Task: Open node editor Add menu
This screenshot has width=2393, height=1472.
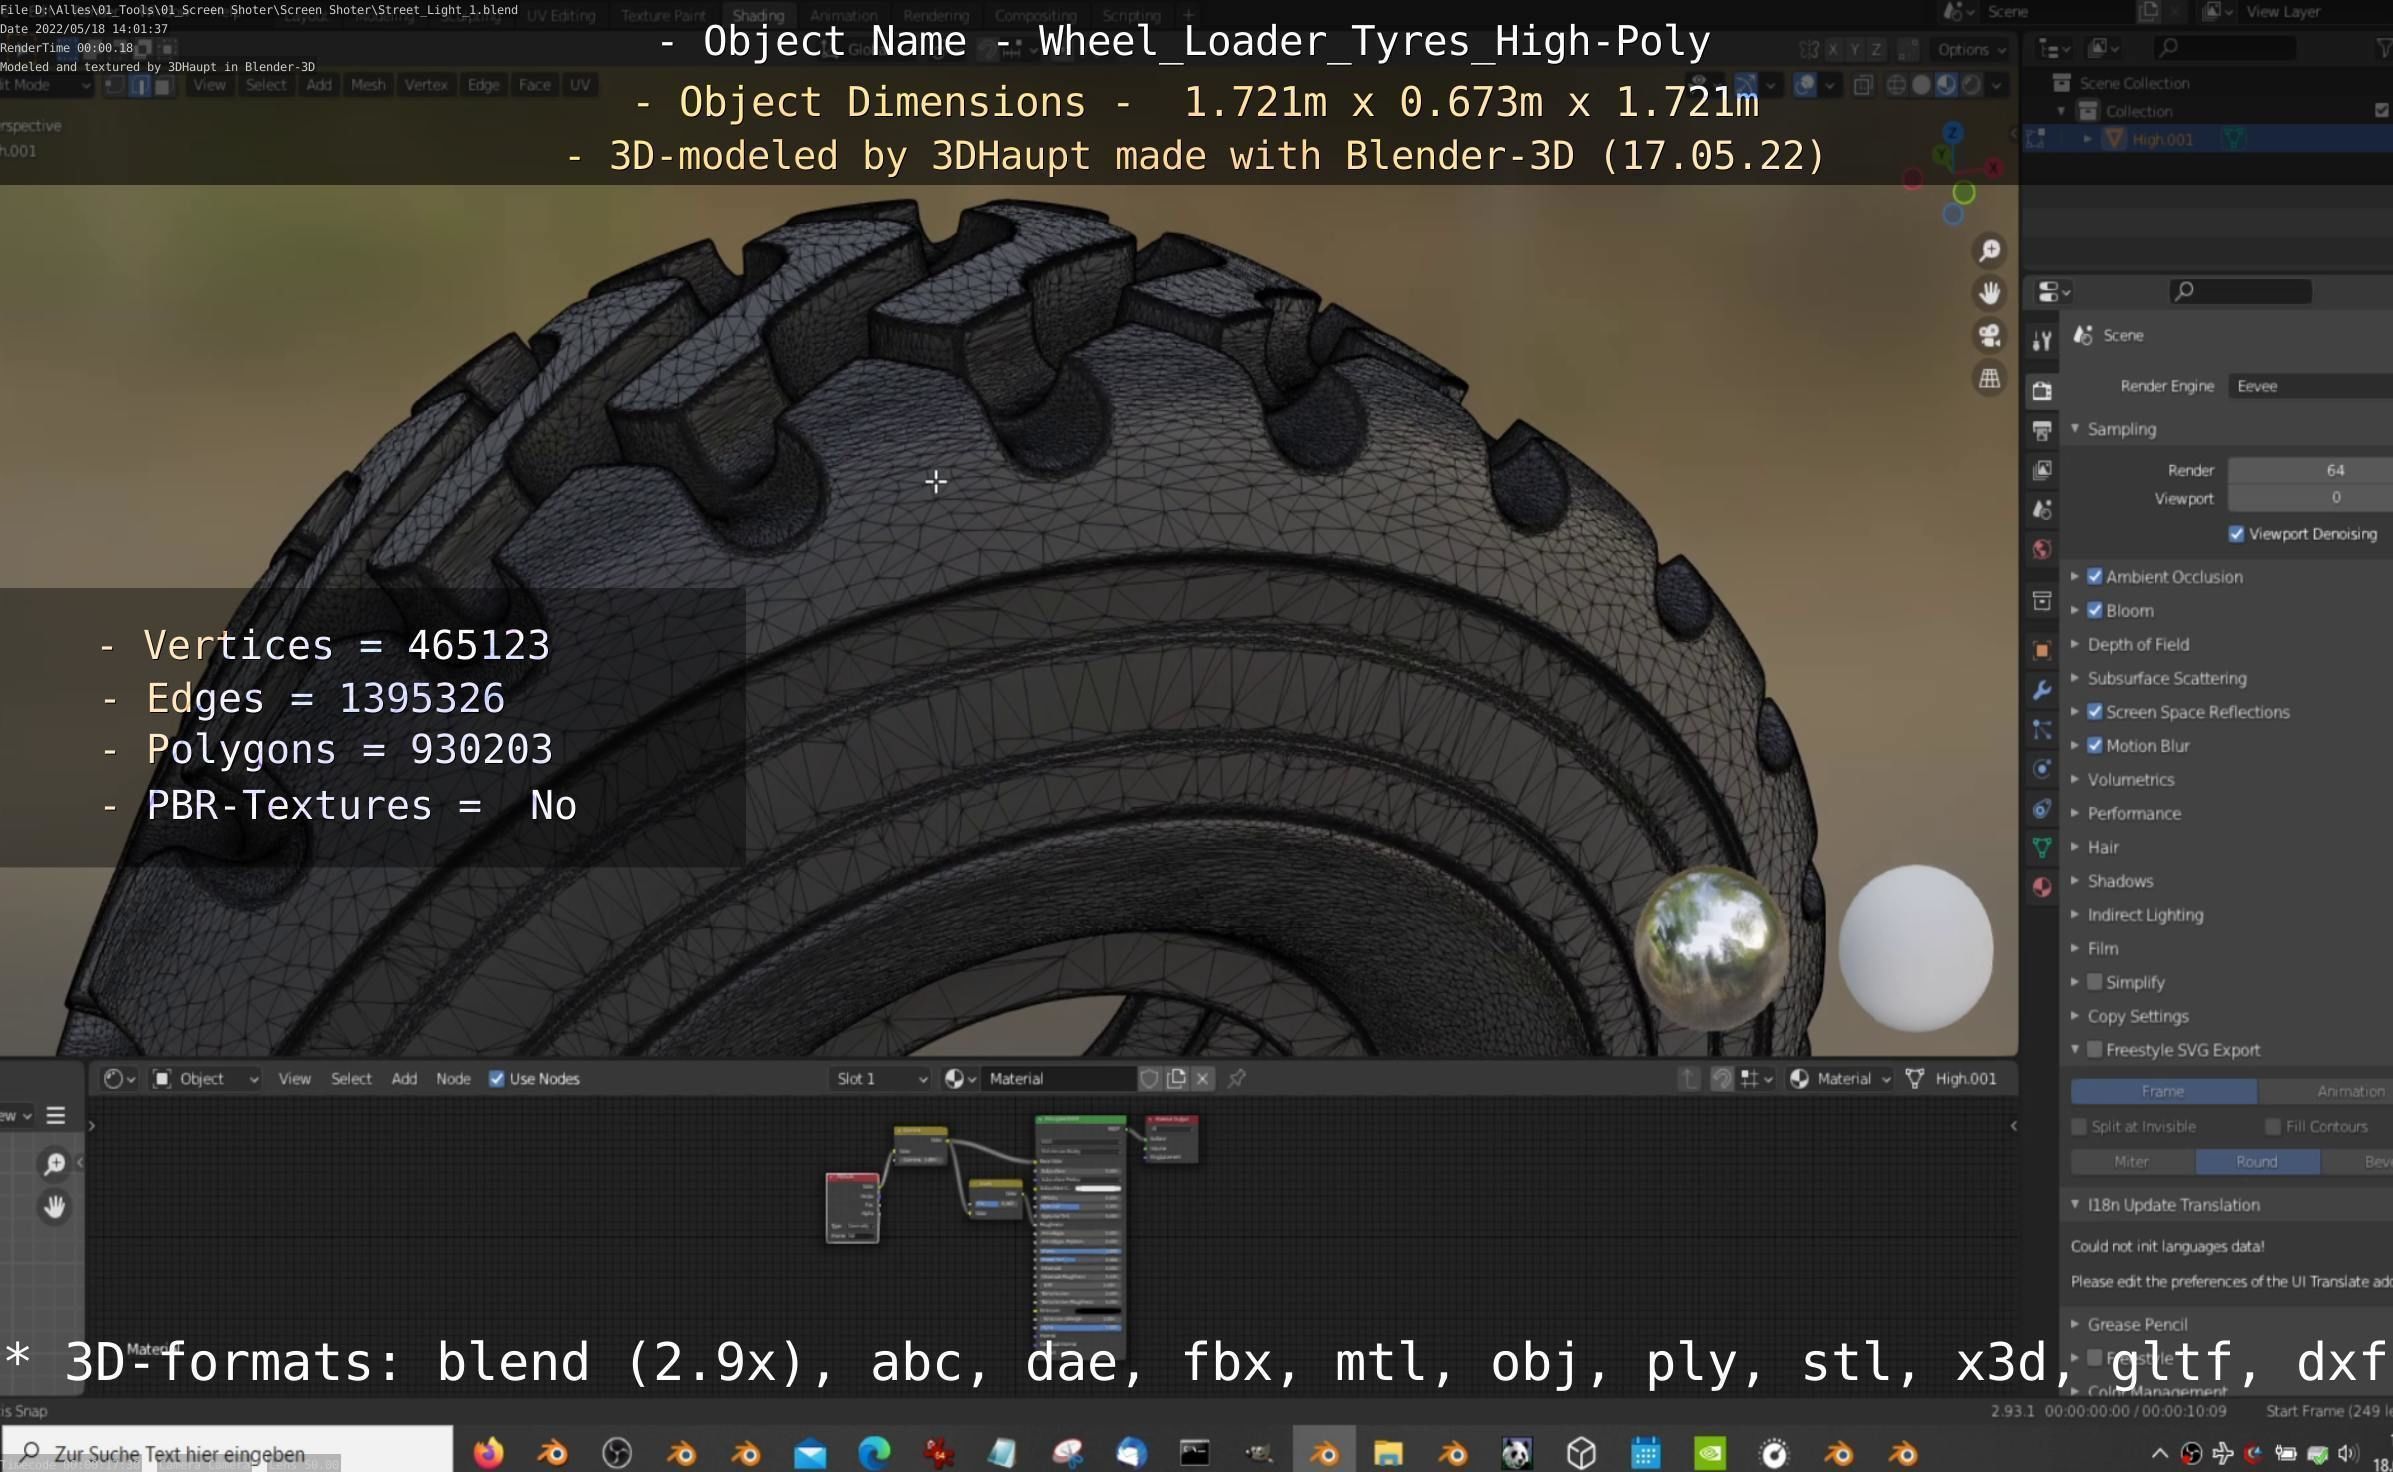Action: coord(404,1078)
